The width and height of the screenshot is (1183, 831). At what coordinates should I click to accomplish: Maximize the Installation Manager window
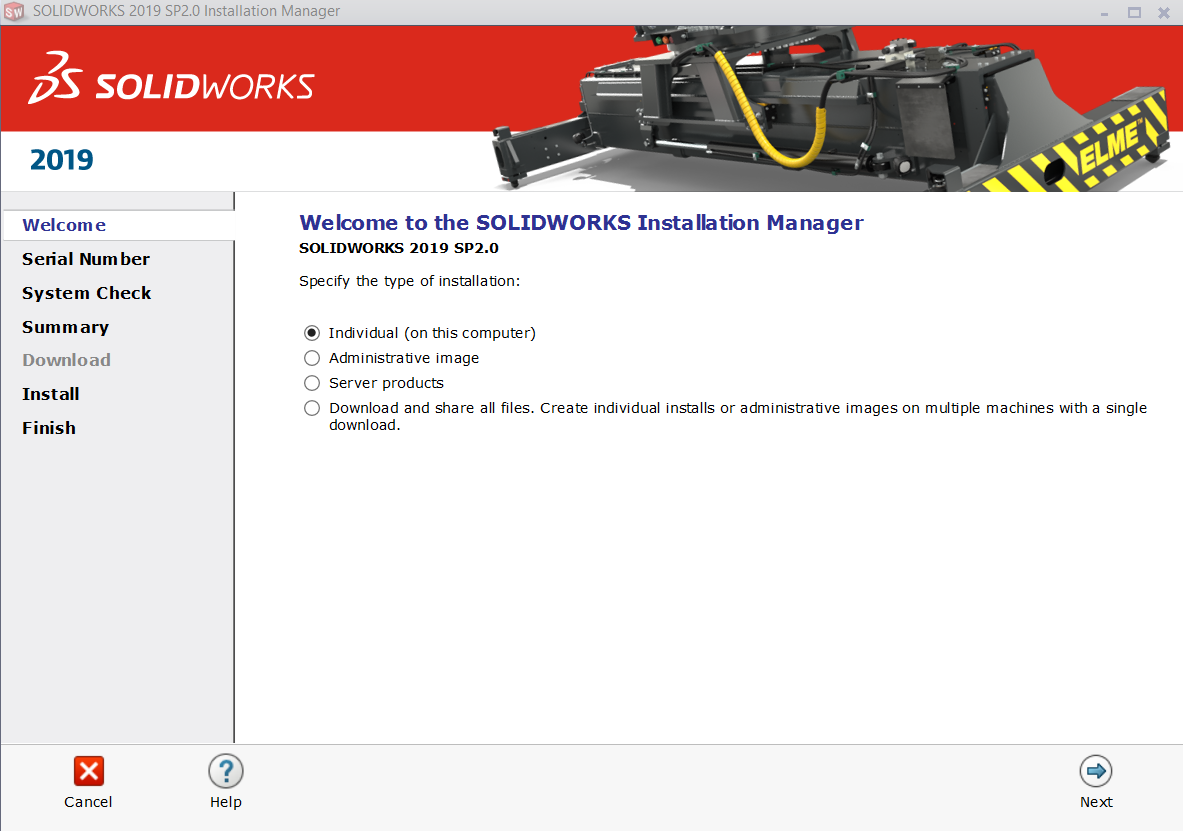[1134, 12]
